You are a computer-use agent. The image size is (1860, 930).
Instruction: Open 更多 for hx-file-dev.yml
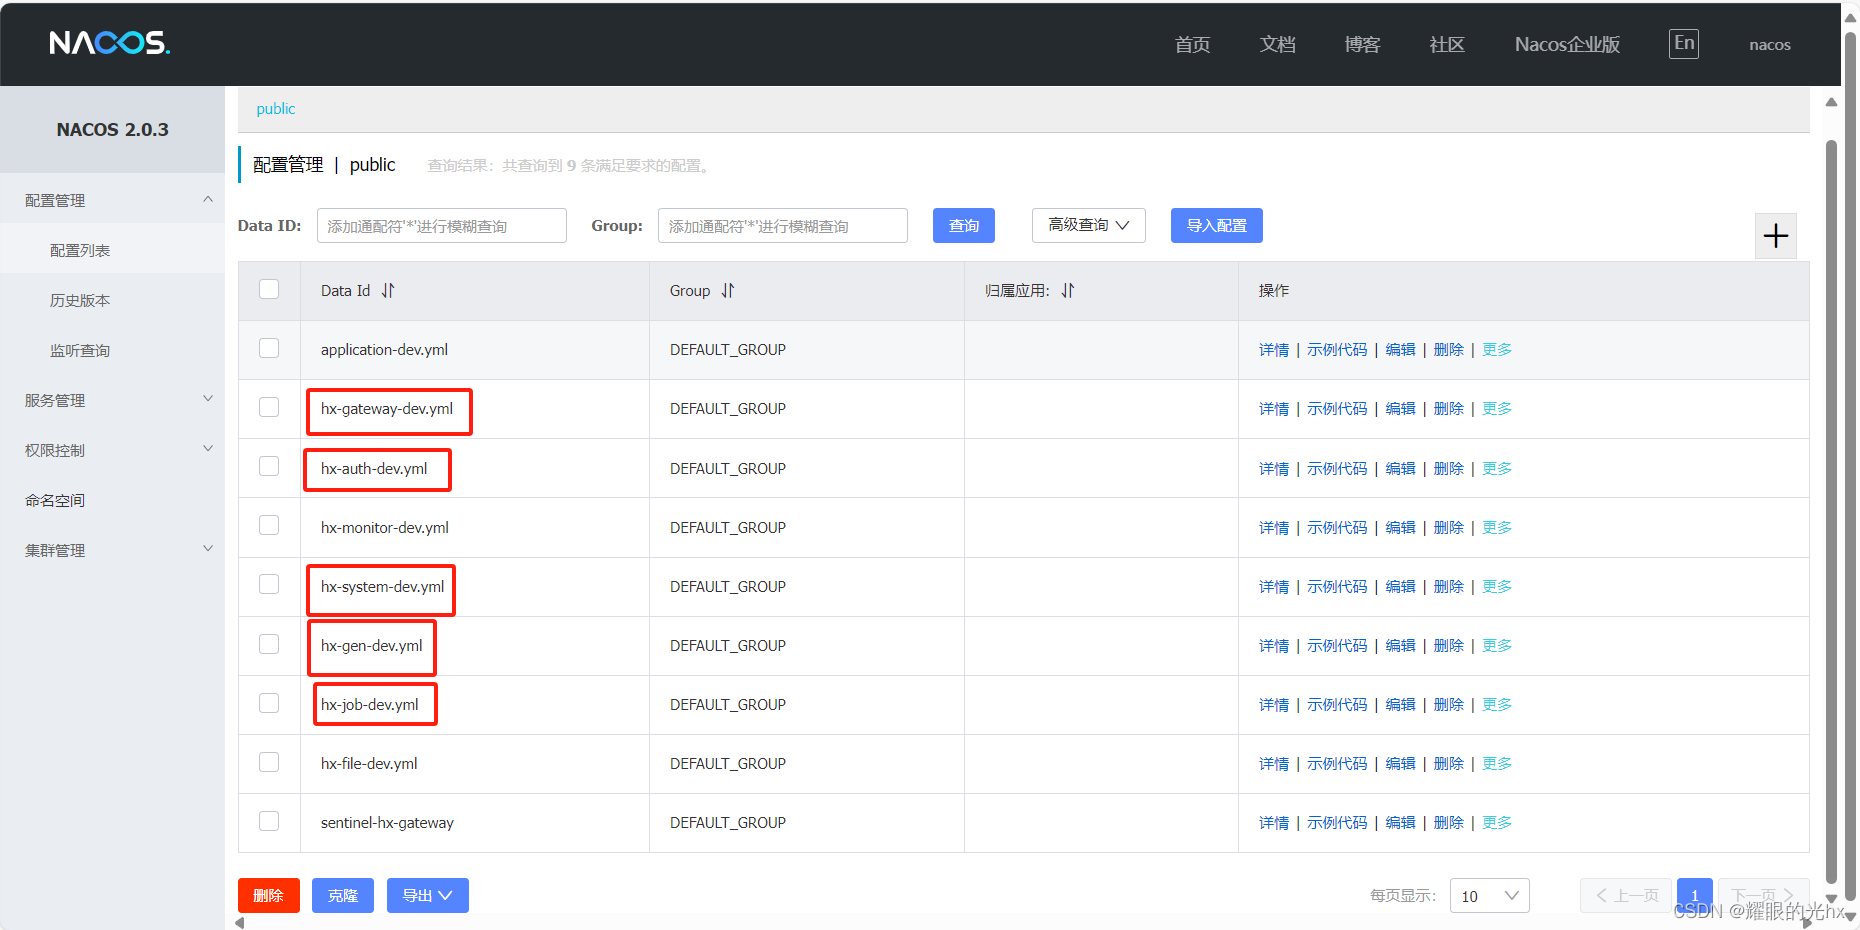coord(1497,764)
